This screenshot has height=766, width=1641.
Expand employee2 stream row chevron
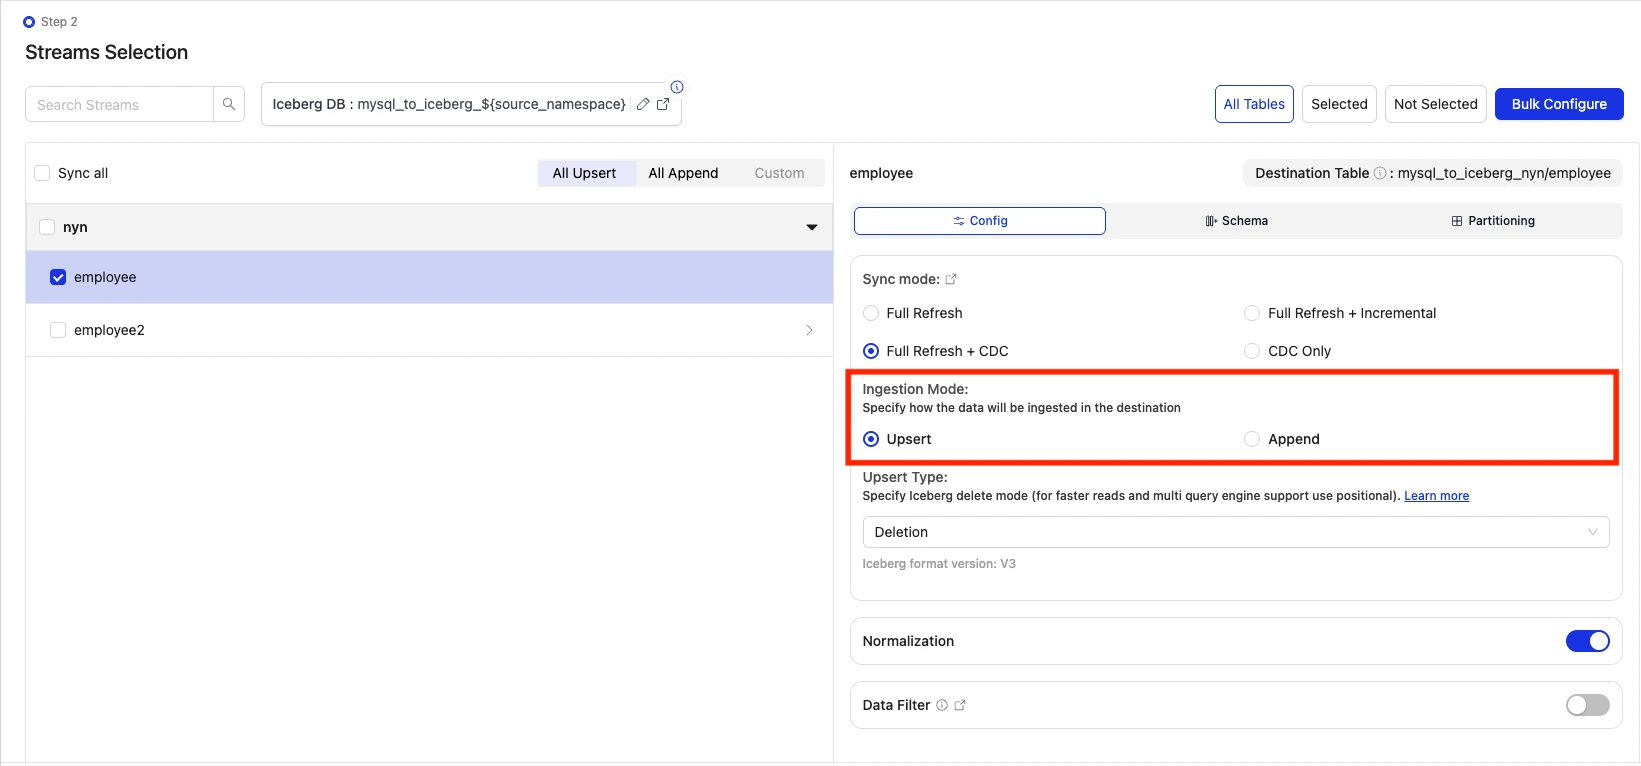point(809,330)
